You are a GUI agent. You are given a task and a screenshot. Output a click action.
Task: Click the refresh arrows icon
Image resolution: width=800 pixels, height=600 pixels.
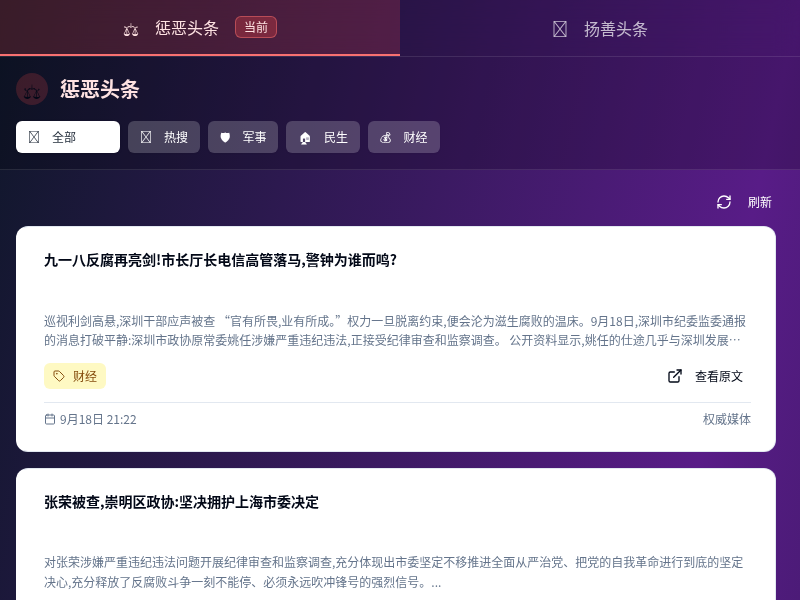coord(724,202)
